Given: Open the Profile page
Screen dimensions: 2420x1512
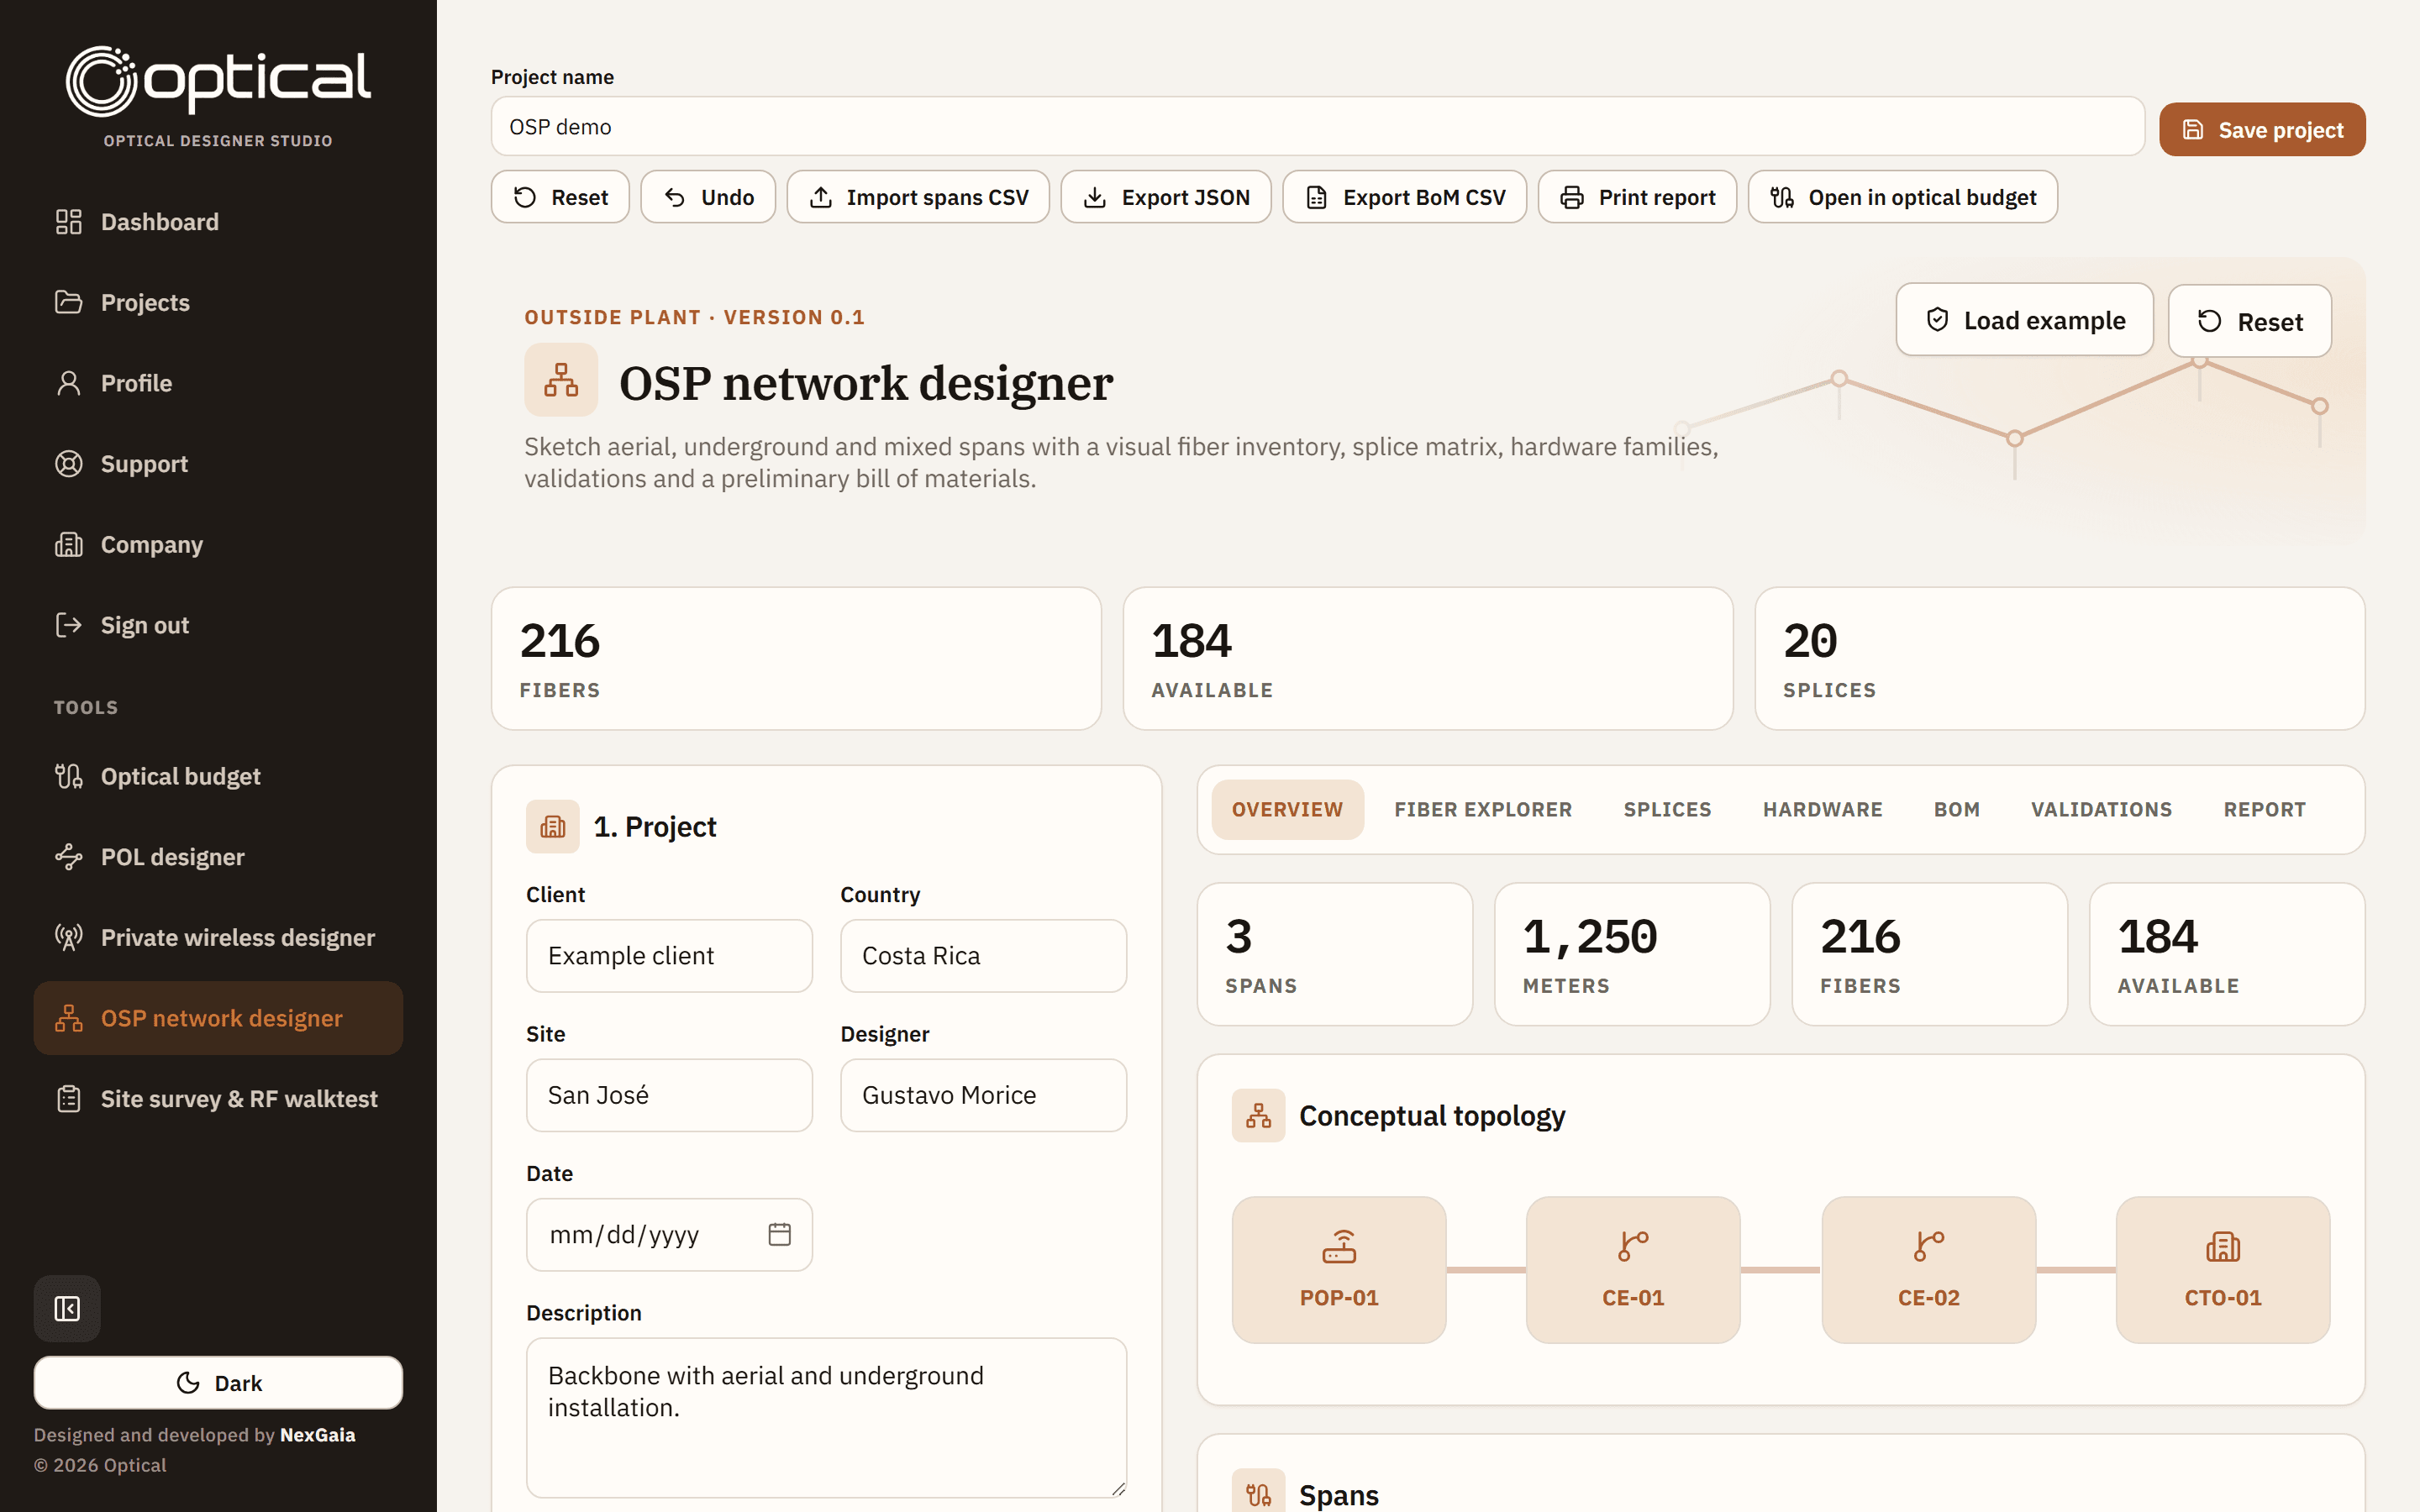Looking at the screenshot, I should (x=218, y=383).
